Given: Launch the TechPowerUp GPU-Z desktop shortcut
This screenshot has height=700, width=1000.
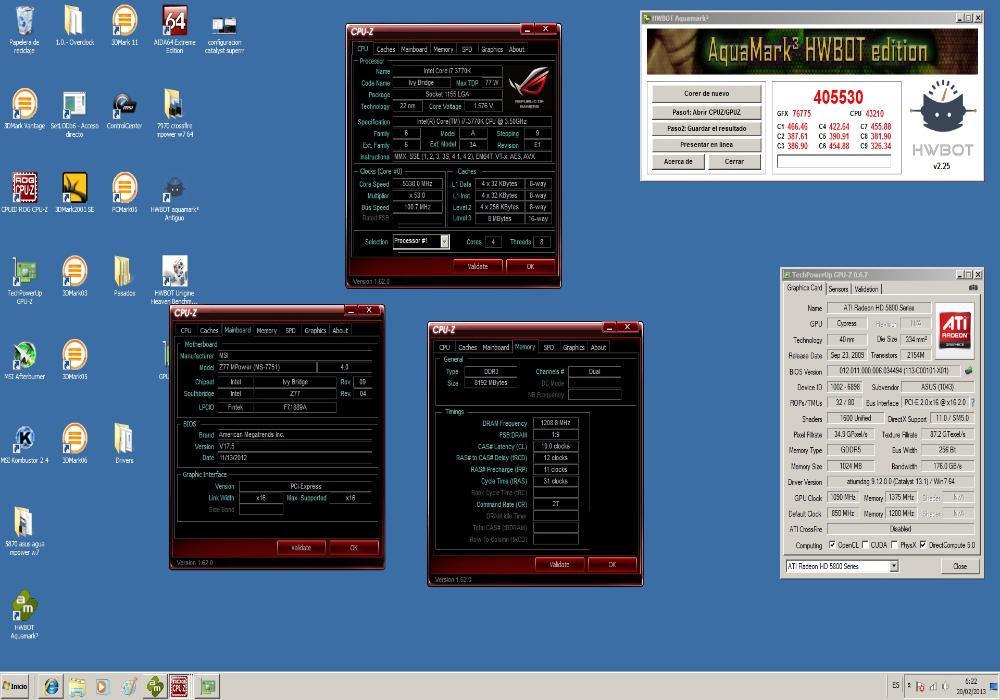Looking at the screenshot, I should click(x=24, y=281).
